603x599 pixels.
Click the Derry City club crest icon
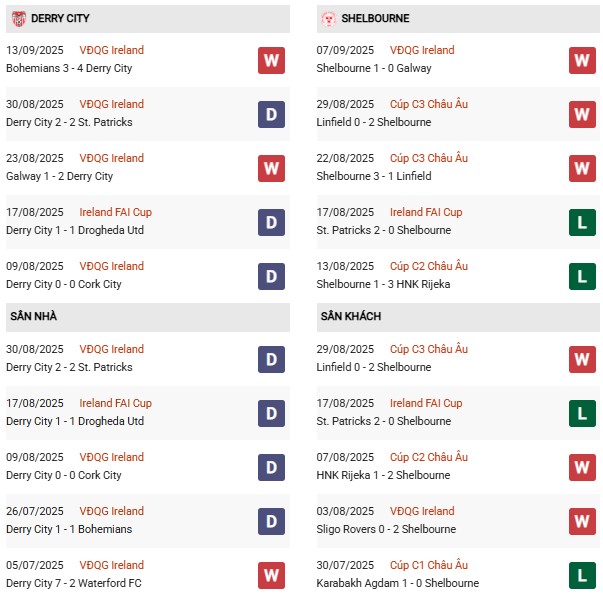(18, 18)
